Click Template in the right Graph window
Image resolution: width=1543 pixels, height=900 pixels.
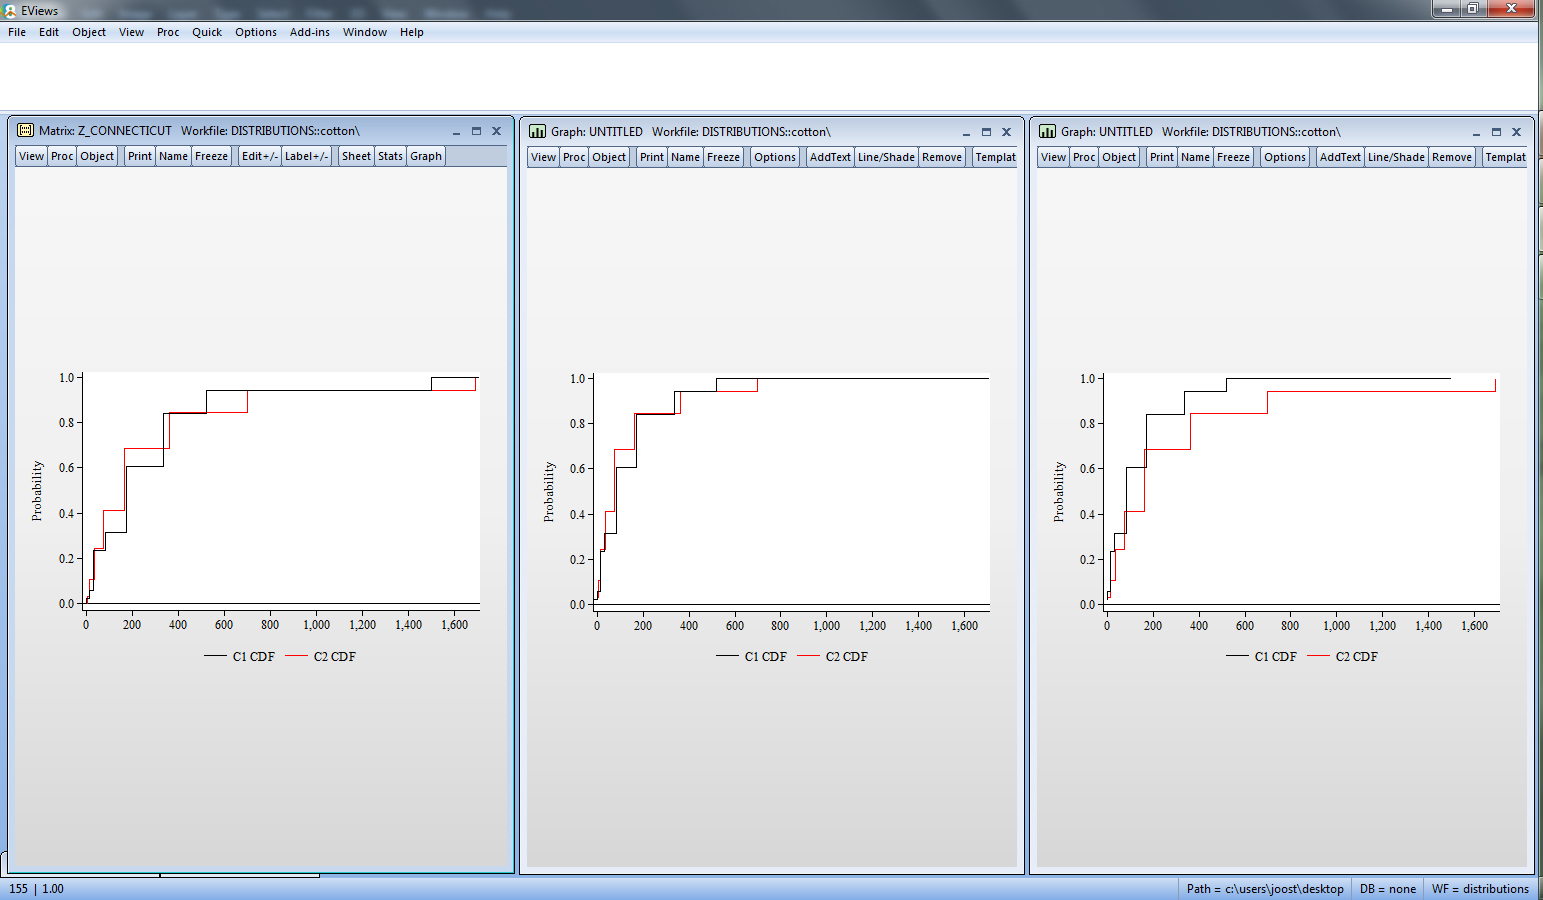tap(1505, 157)
